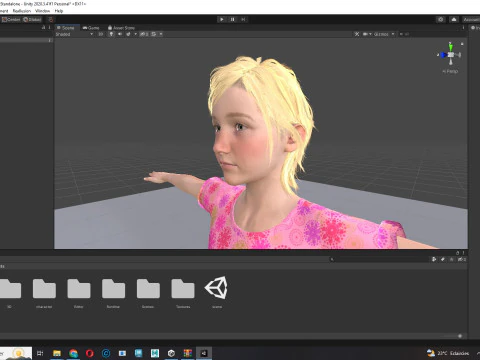Click the Project search field

[x=378, y=259]
